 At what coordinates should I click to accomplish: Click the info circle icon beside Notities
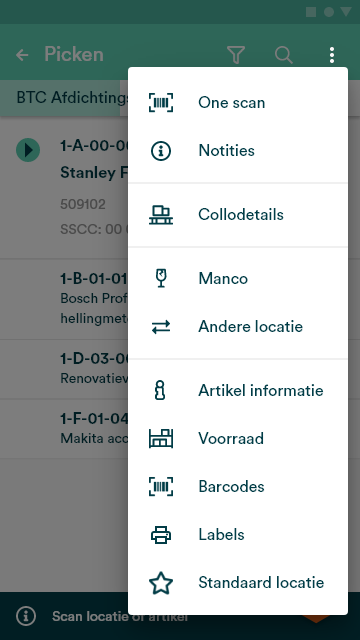tap(161, 151)
